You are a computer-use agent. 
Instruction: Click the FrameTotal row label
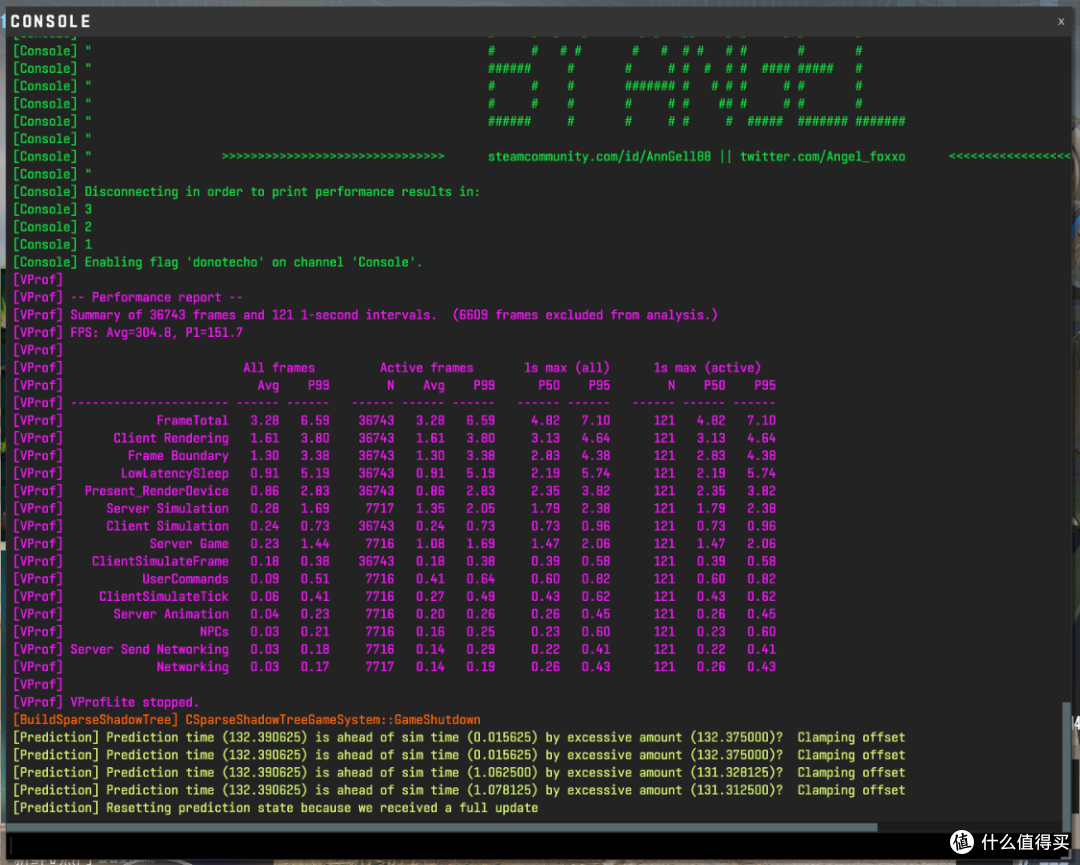[x=192, y=421]
